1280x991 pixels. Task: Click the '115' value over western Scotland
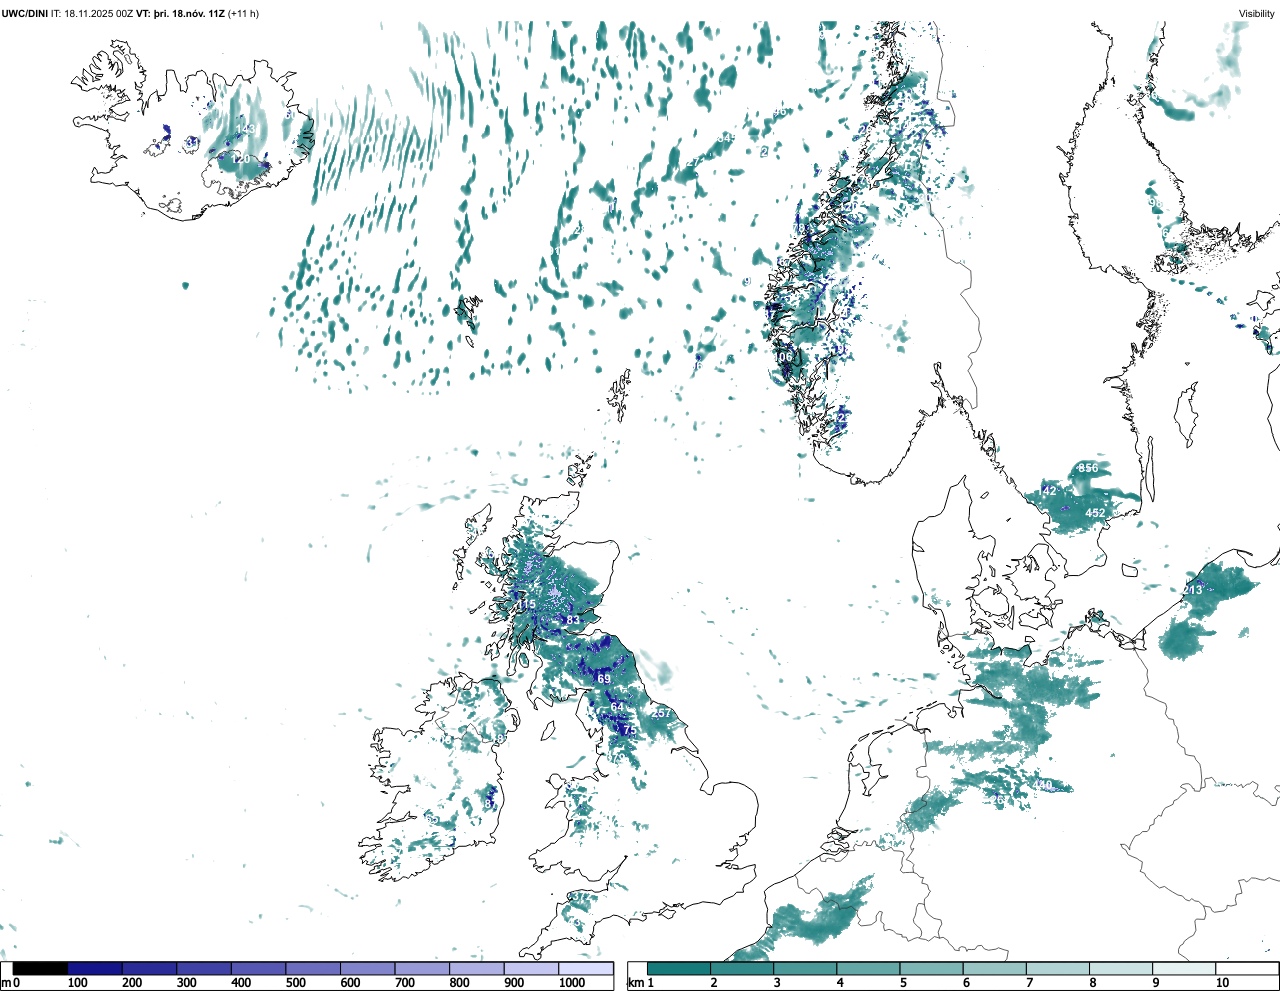526,605
